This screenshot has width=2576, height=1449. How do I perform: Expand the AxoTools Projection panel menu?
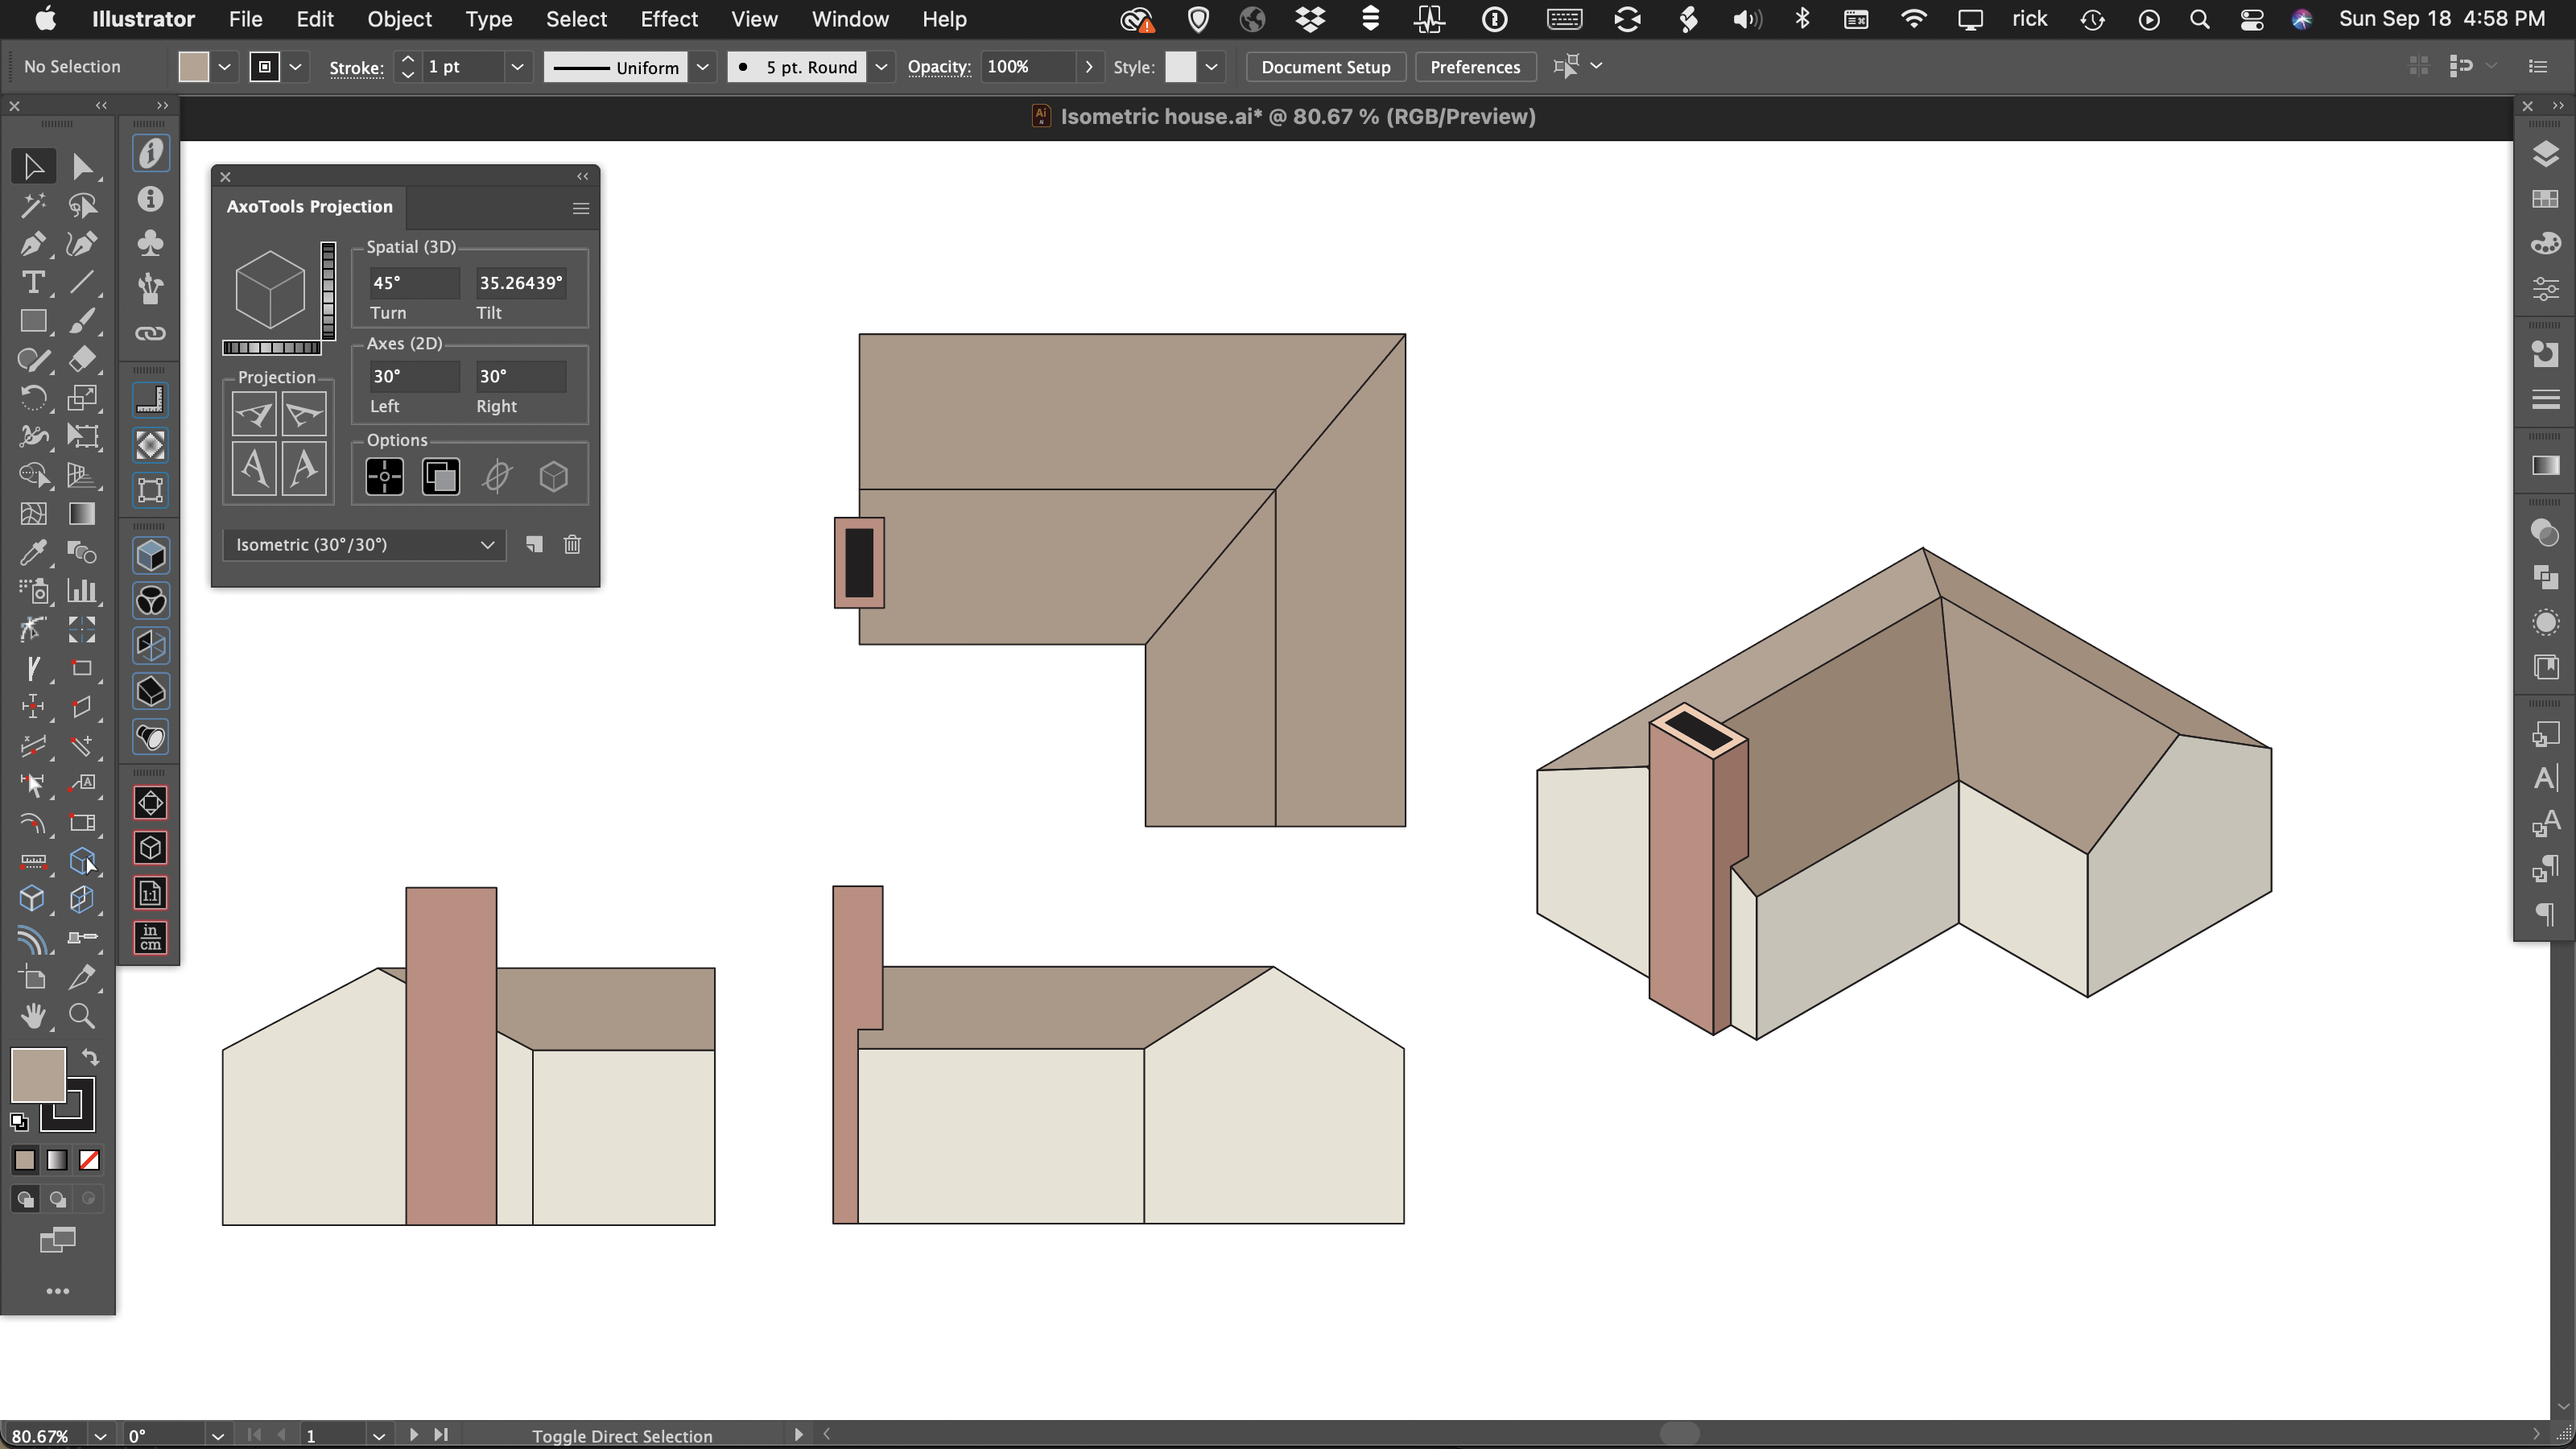coord(580,208)
